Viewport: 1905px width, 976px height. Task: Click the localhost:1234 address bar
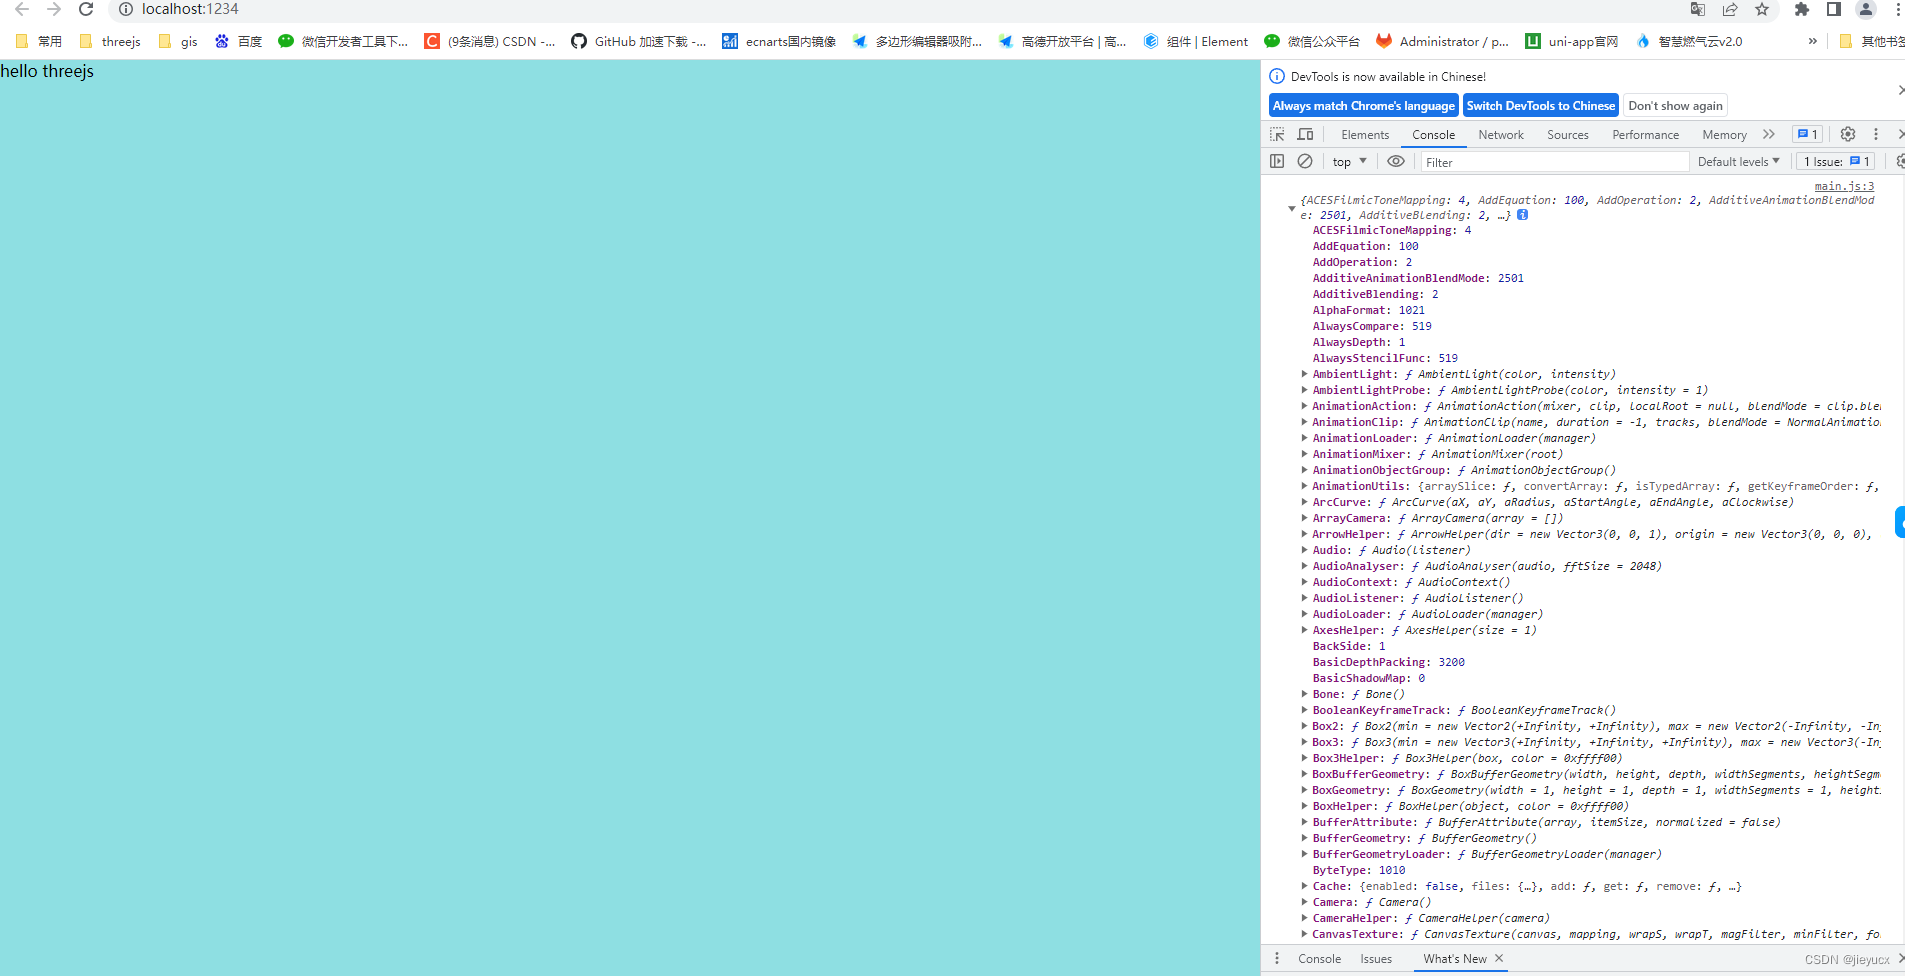(x=190, y=9)
